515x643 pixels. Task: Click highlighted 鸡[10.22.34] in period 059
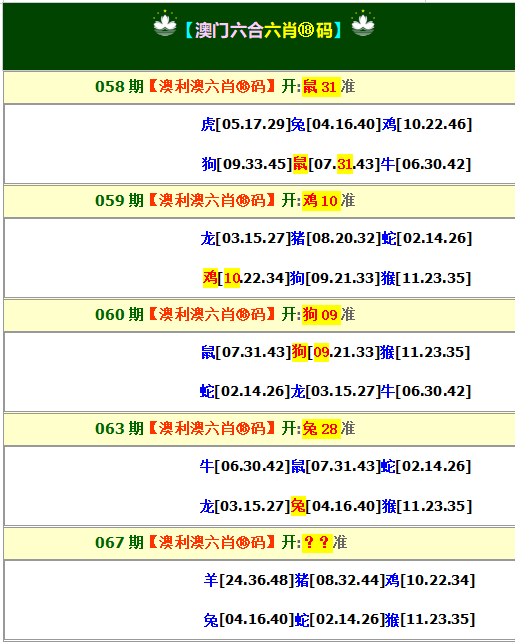pos(246,278)
